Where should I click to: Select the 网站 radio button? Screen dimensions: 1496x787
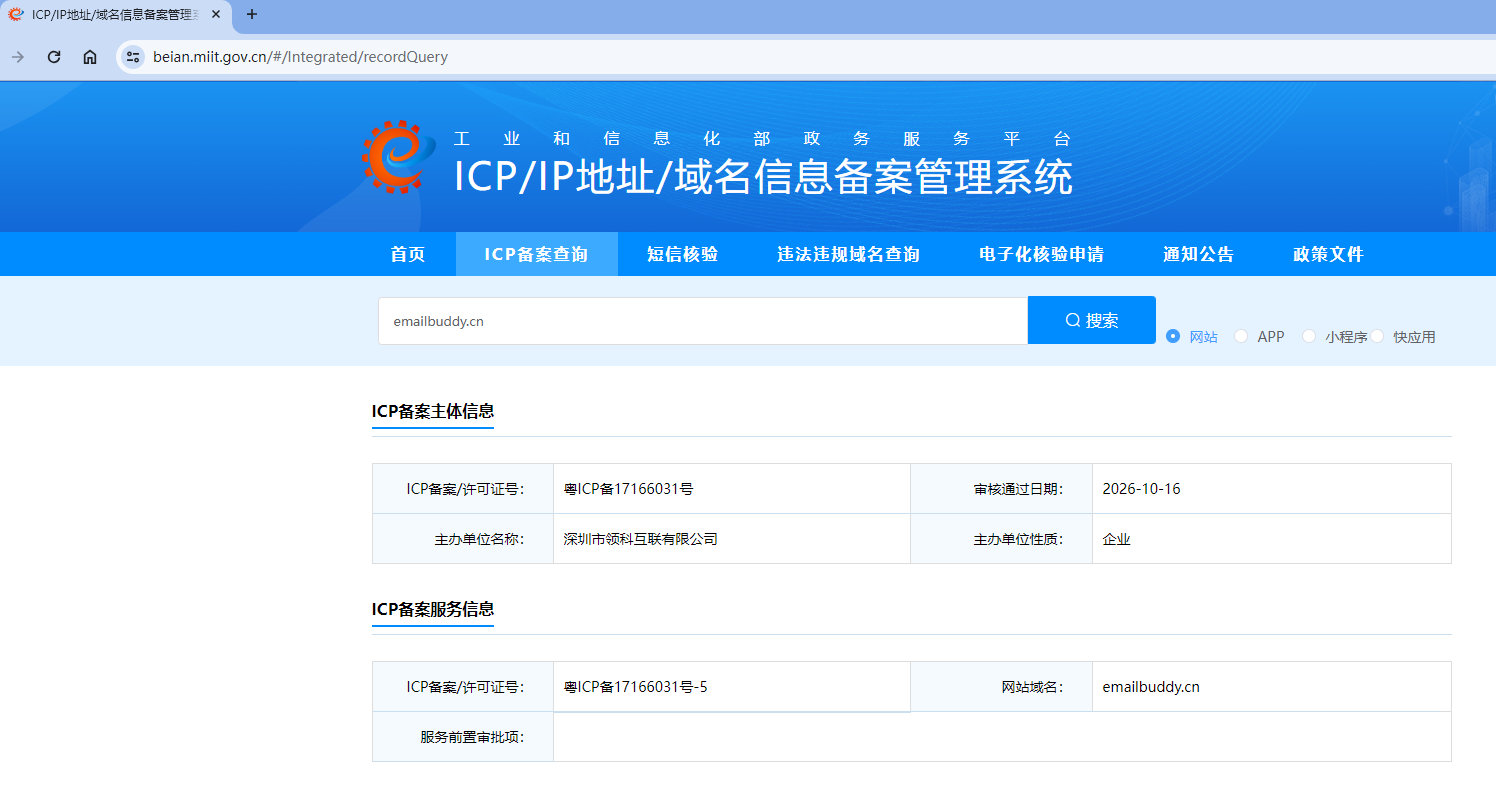pyautogui.click(x=1174, y=337)
